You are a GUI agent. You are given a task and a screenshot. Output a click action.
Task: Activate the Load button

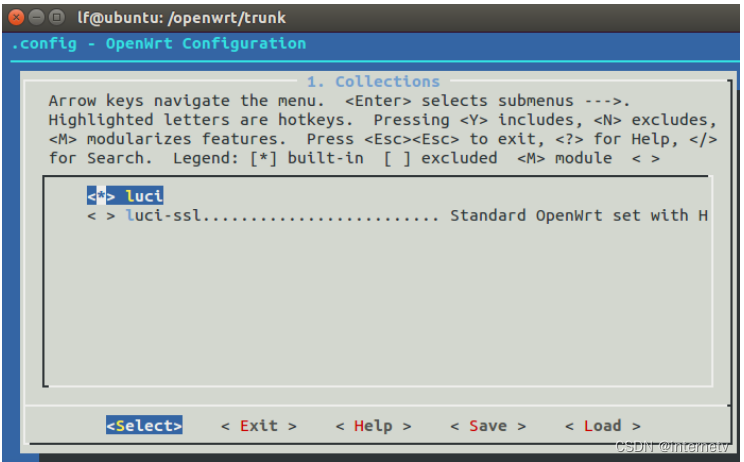603,426
